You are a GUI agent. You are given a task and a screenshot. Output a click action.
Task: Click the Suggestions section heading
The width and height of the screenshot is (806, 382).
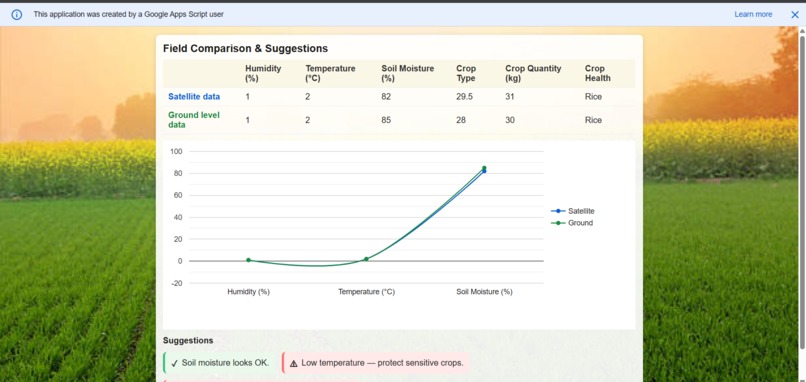click(188, 340)
